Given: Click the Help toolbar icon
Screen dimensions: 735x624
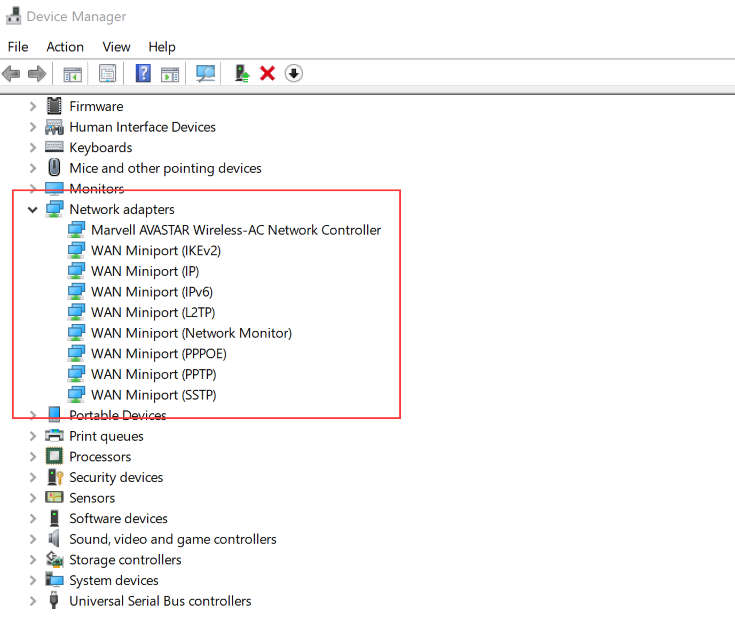Looking at the screenshot, I should click(143, 73).
